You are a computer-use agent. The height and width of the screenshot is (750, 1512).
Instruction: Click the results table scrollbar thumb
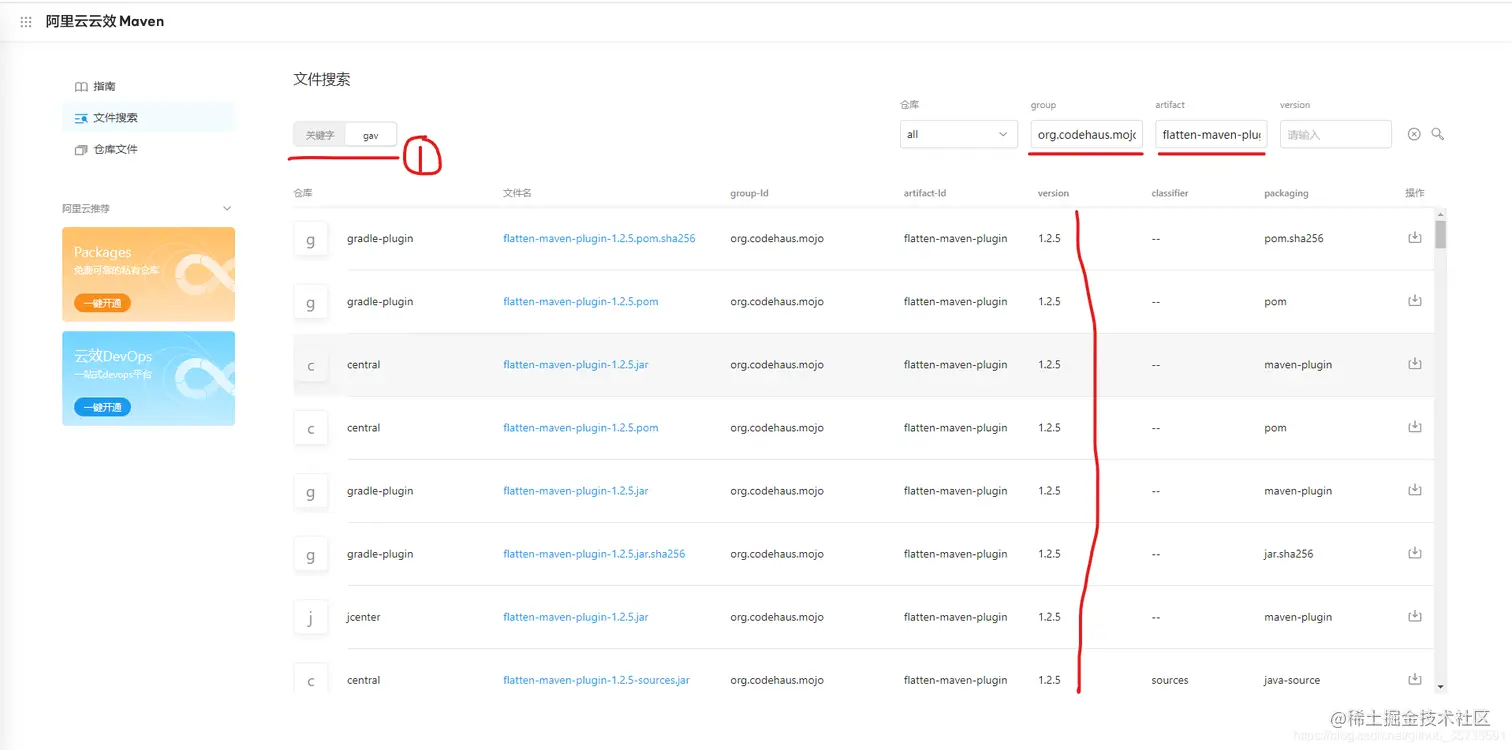(1441, 234)
